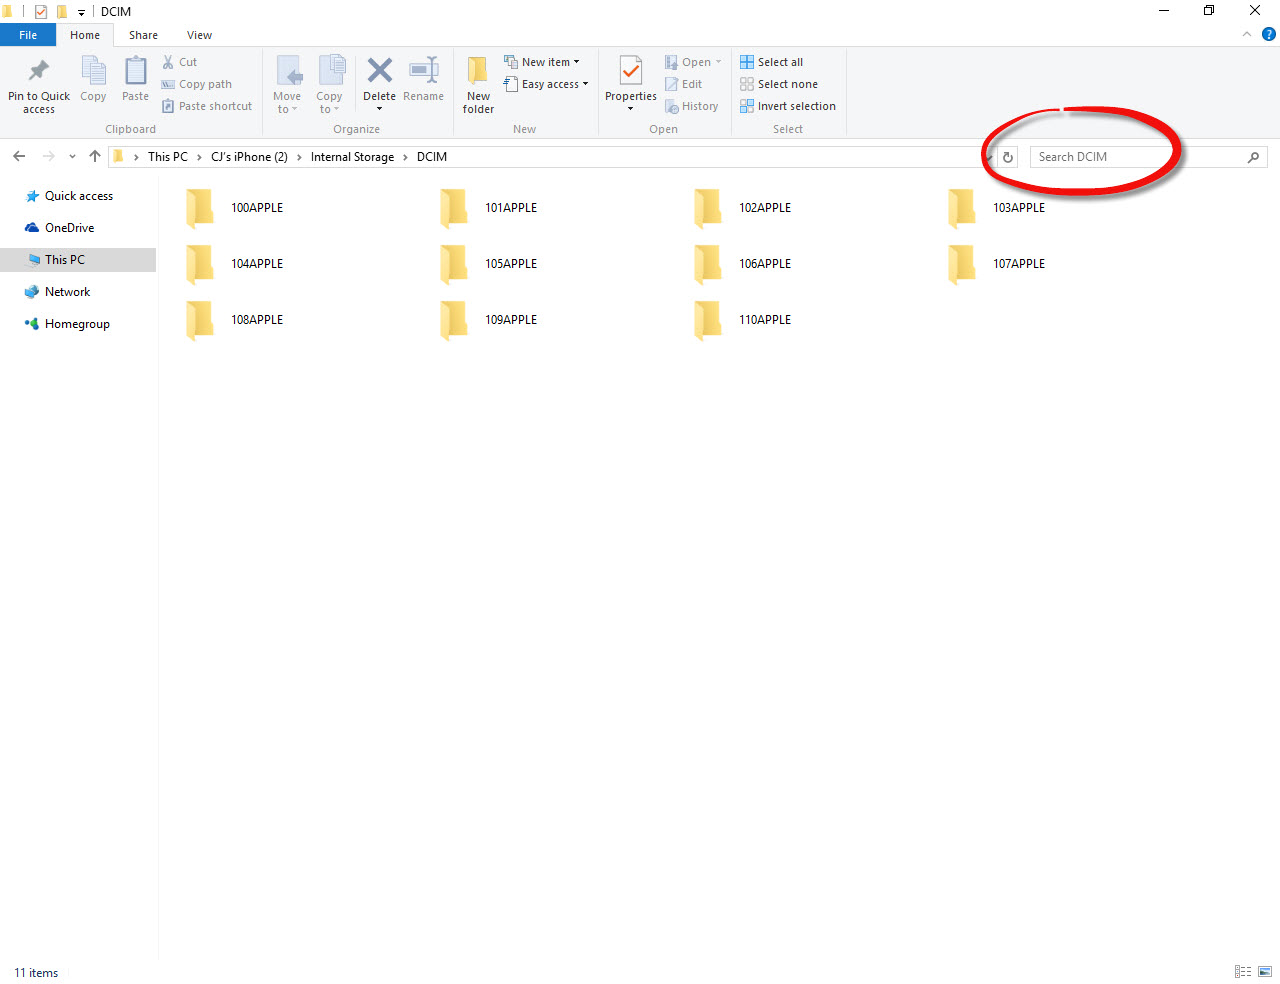Click the Search DCIM input field
This screenshot has width=1280, height=984.
tap(1138, 157)
